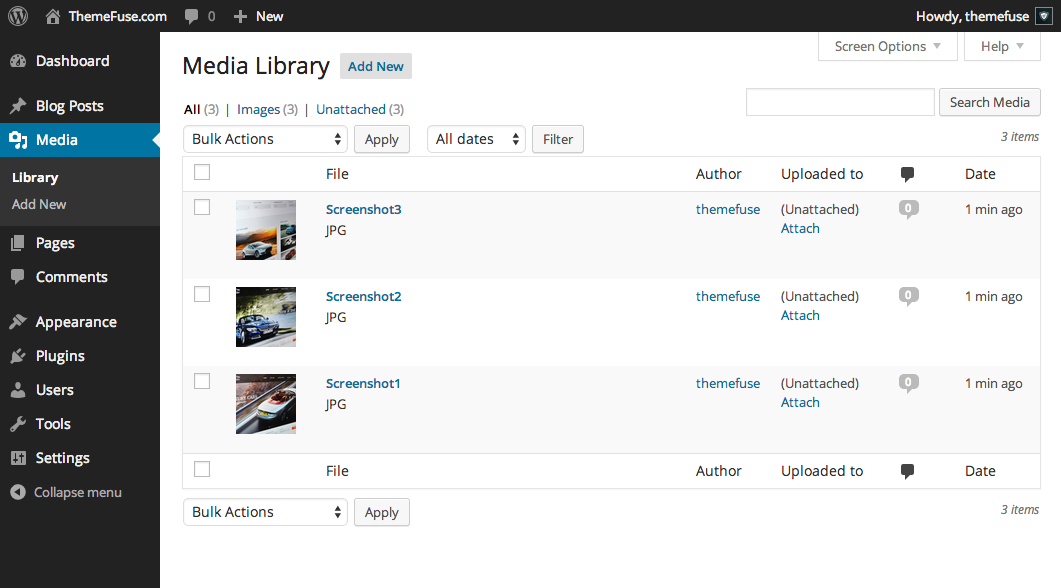Click the Screenshot2 thumbnail image
1061x588 pixels.
point(266,317)
